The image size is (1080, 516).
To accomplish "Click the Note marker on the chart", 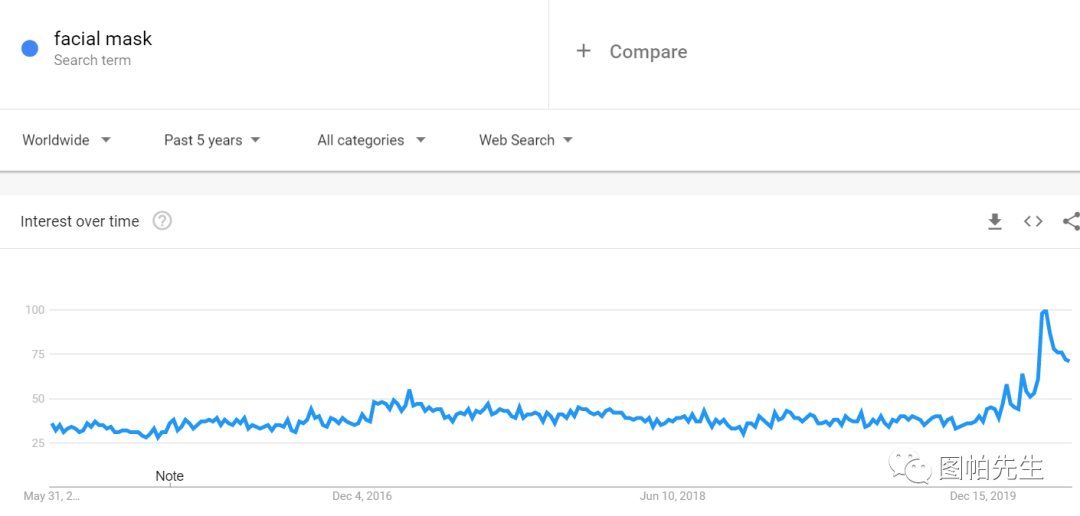I will (170, 476).
